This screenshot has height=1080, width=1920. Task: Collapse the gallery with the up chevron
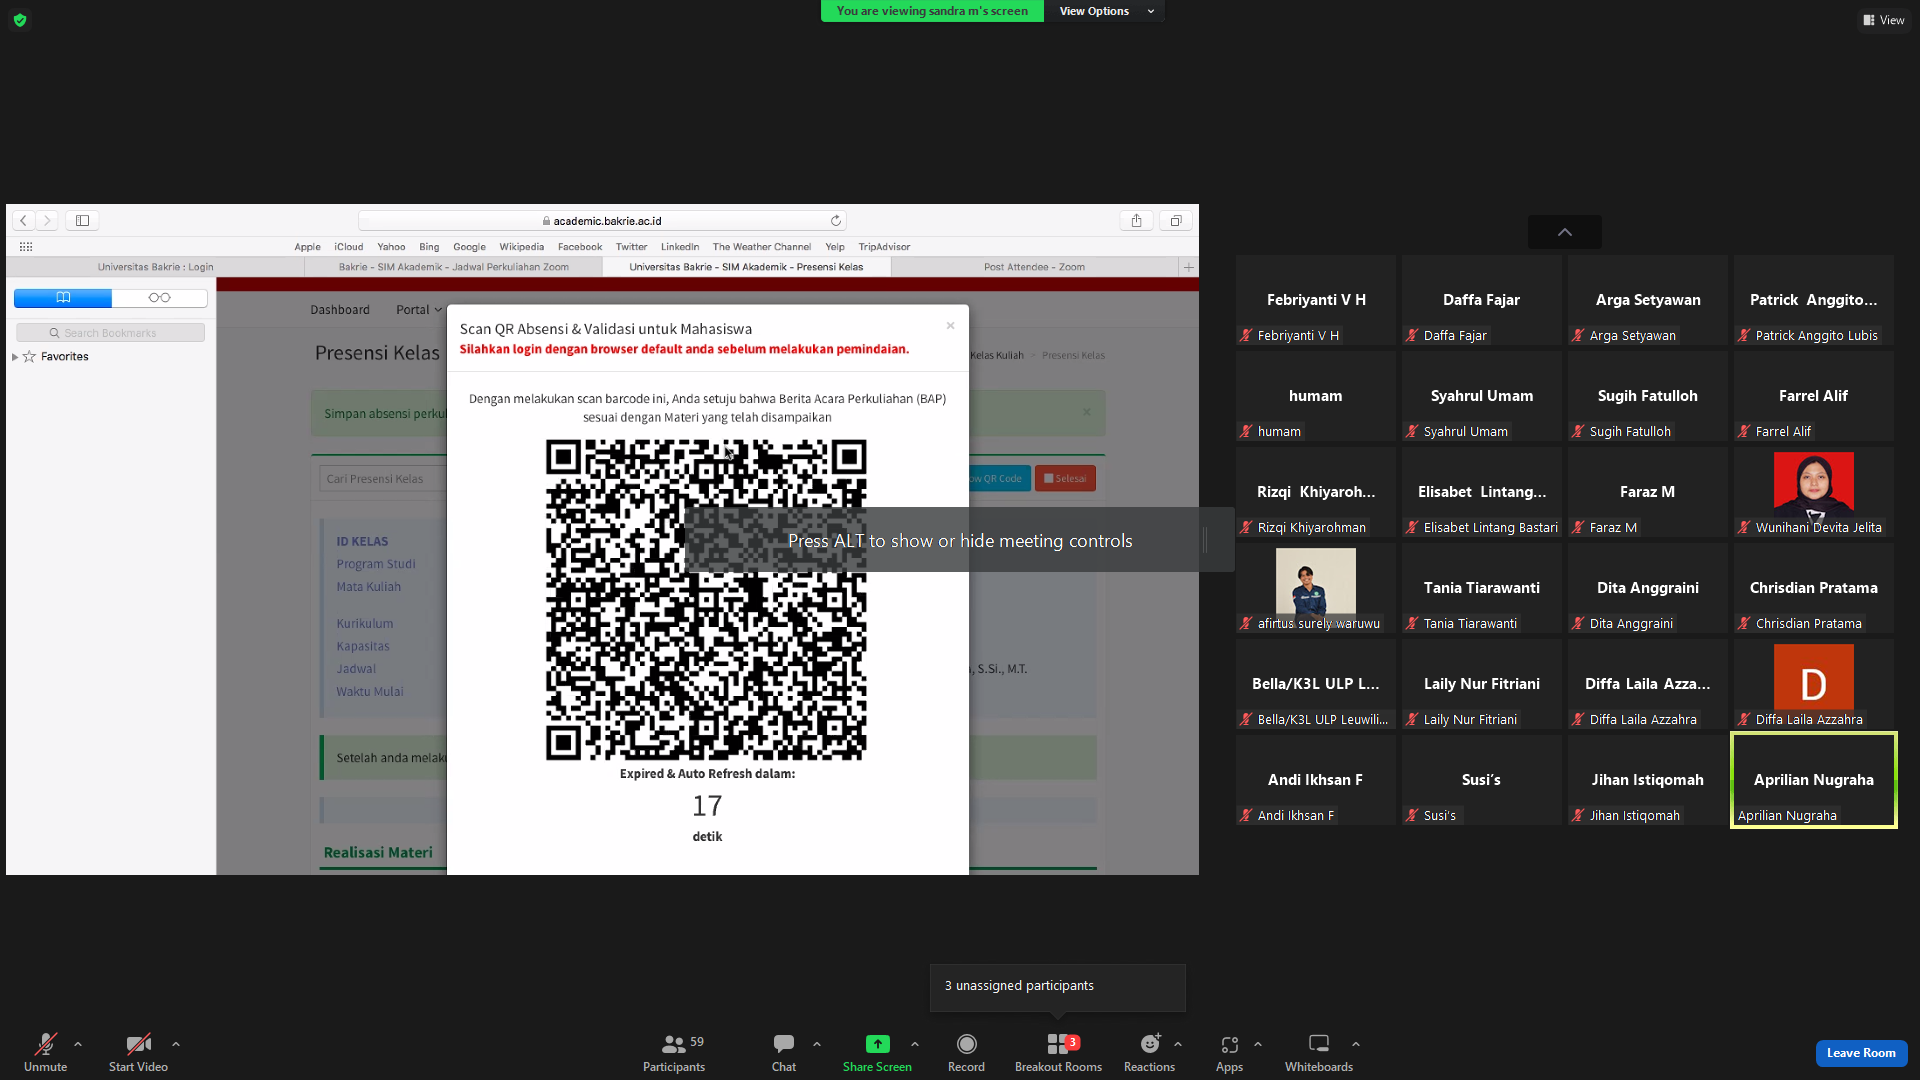1565,232
